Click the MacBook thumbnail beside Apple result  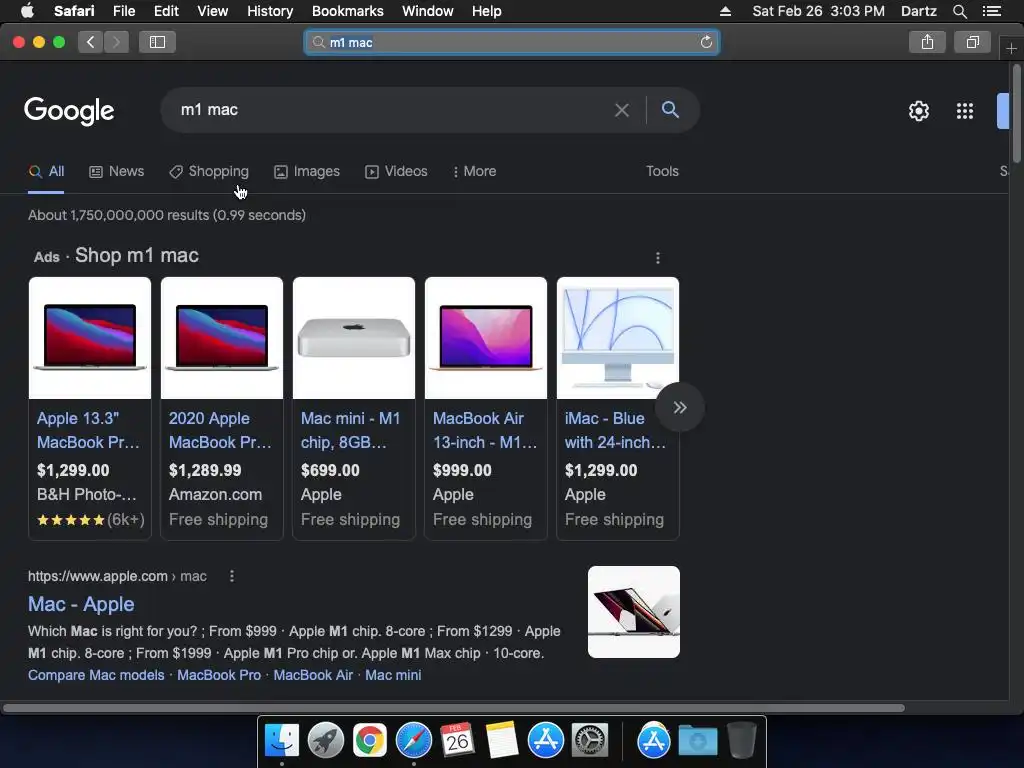(633, 612)
